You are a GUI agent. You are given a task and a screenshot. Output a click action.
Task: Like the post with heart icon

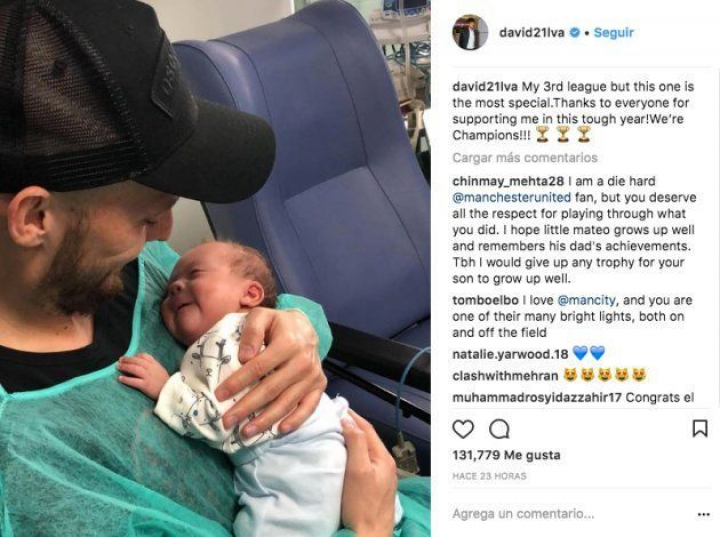pos(463,429)
